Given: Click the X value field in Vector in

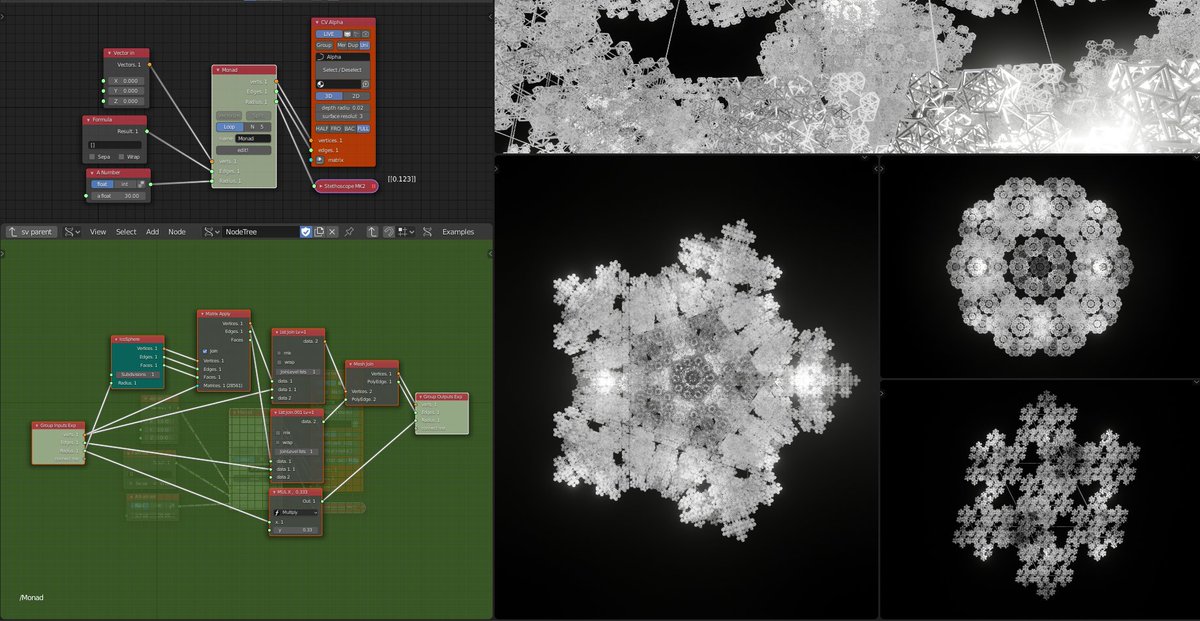Looking at the screenshot, I should (126, 81).
